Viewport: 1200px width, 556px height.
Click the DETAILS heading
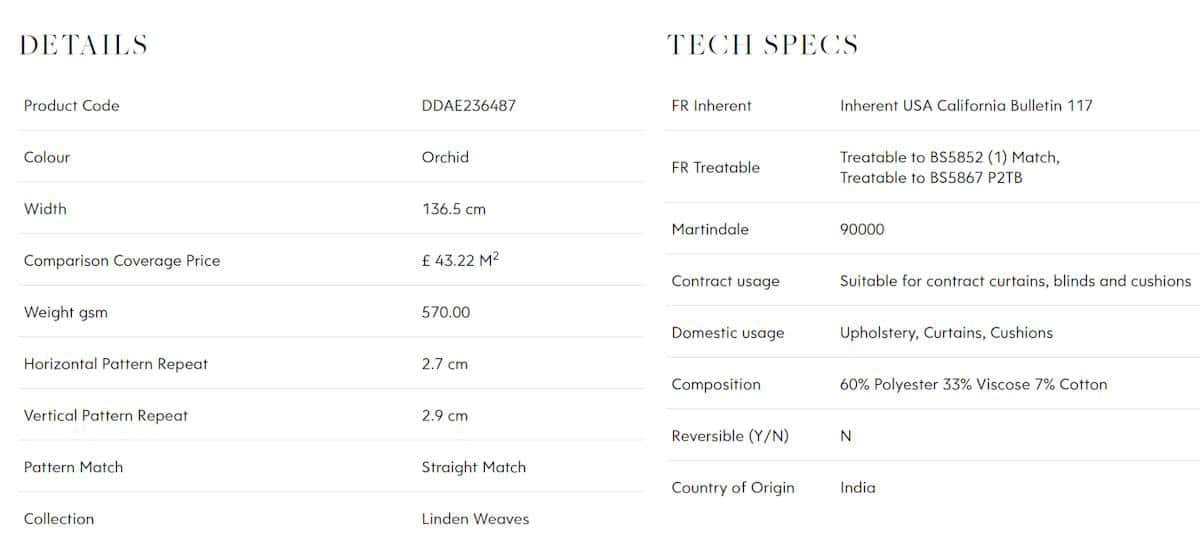click(x=84, y=45)
